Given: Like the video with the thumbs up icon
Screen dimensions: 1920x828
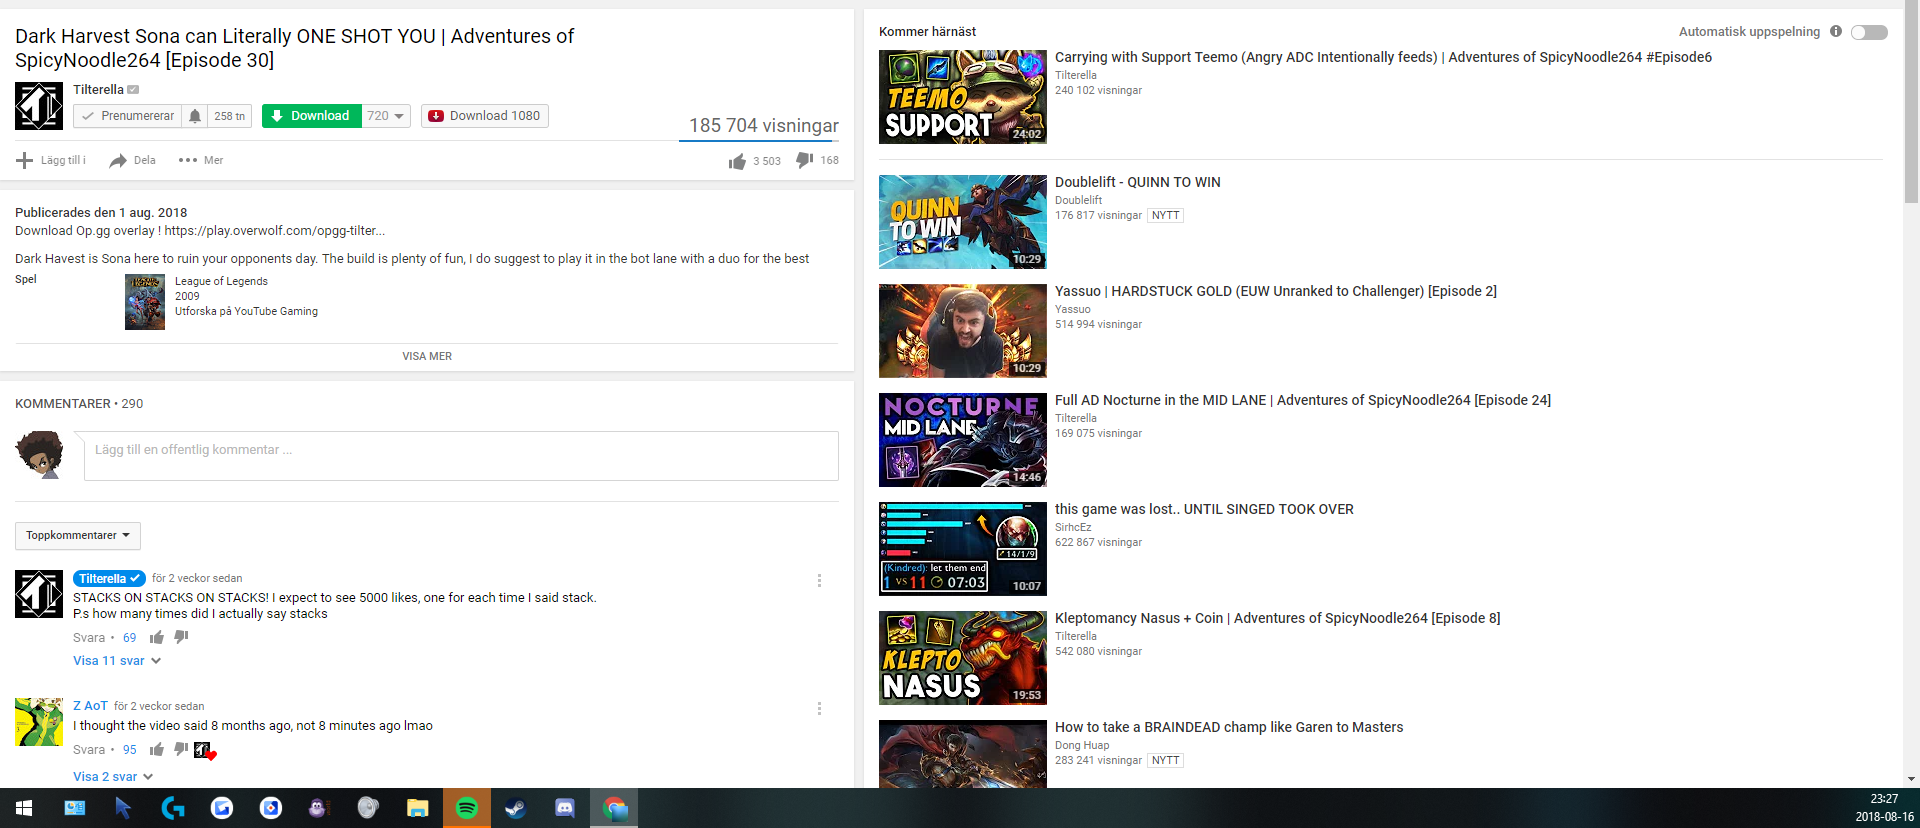Looking at the screenshot, I should click(737, 161).
